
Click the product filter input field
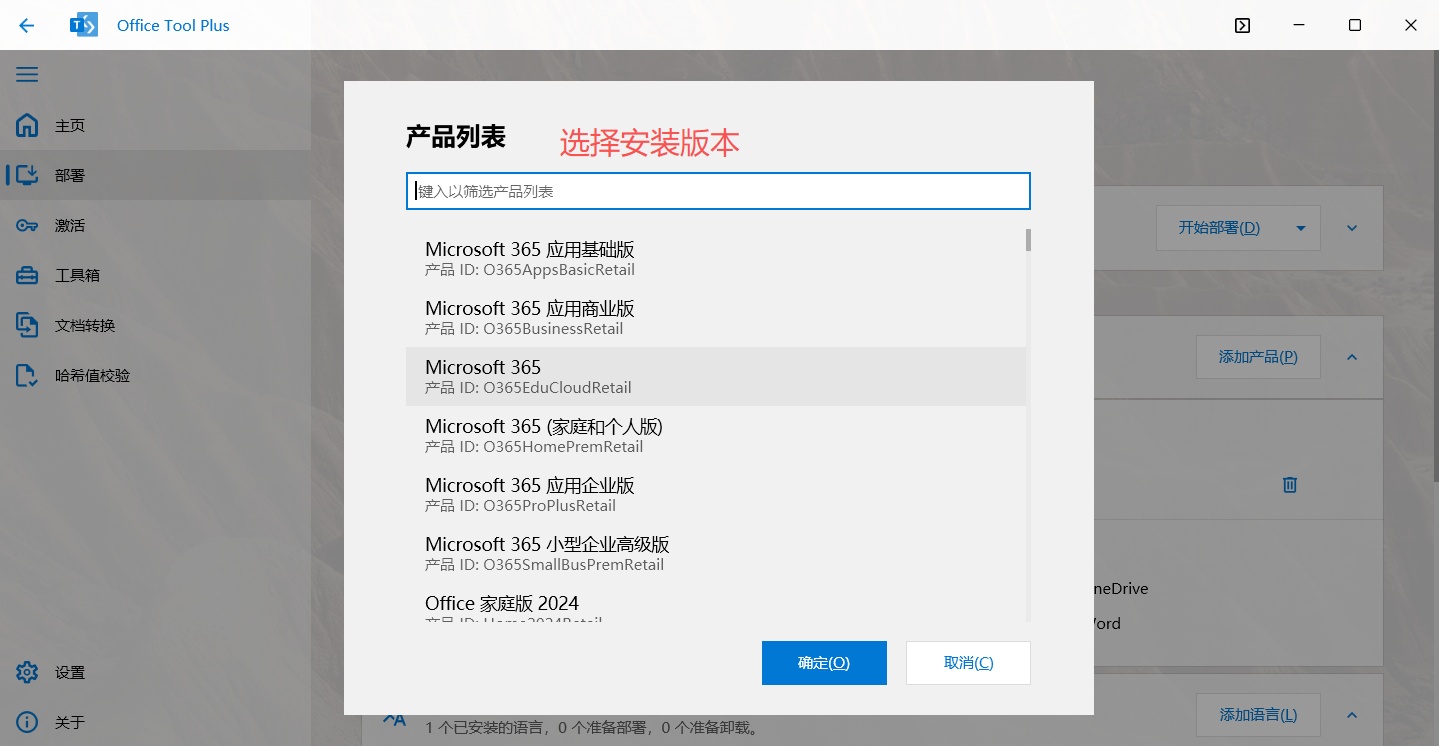[x=718, y=191]
